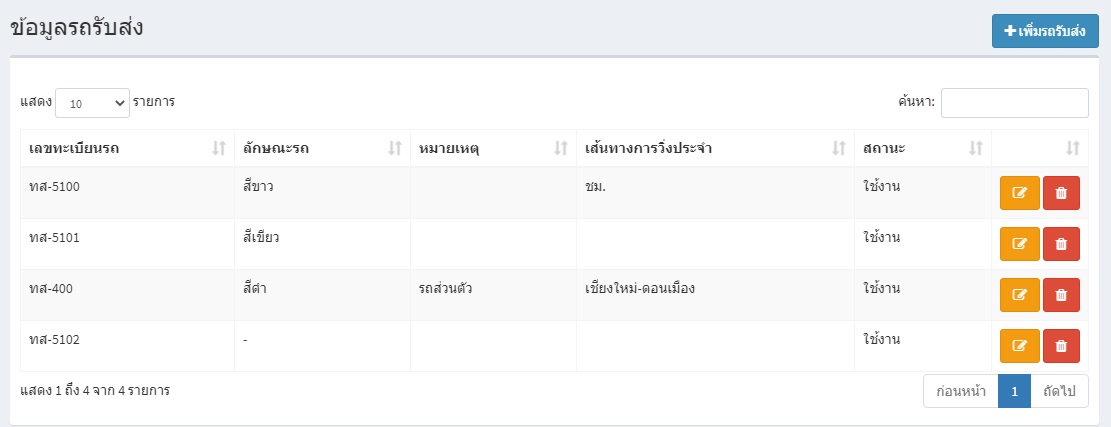Edit the ทส-5100 row

pyautogui.click(x=1020, y=193)
